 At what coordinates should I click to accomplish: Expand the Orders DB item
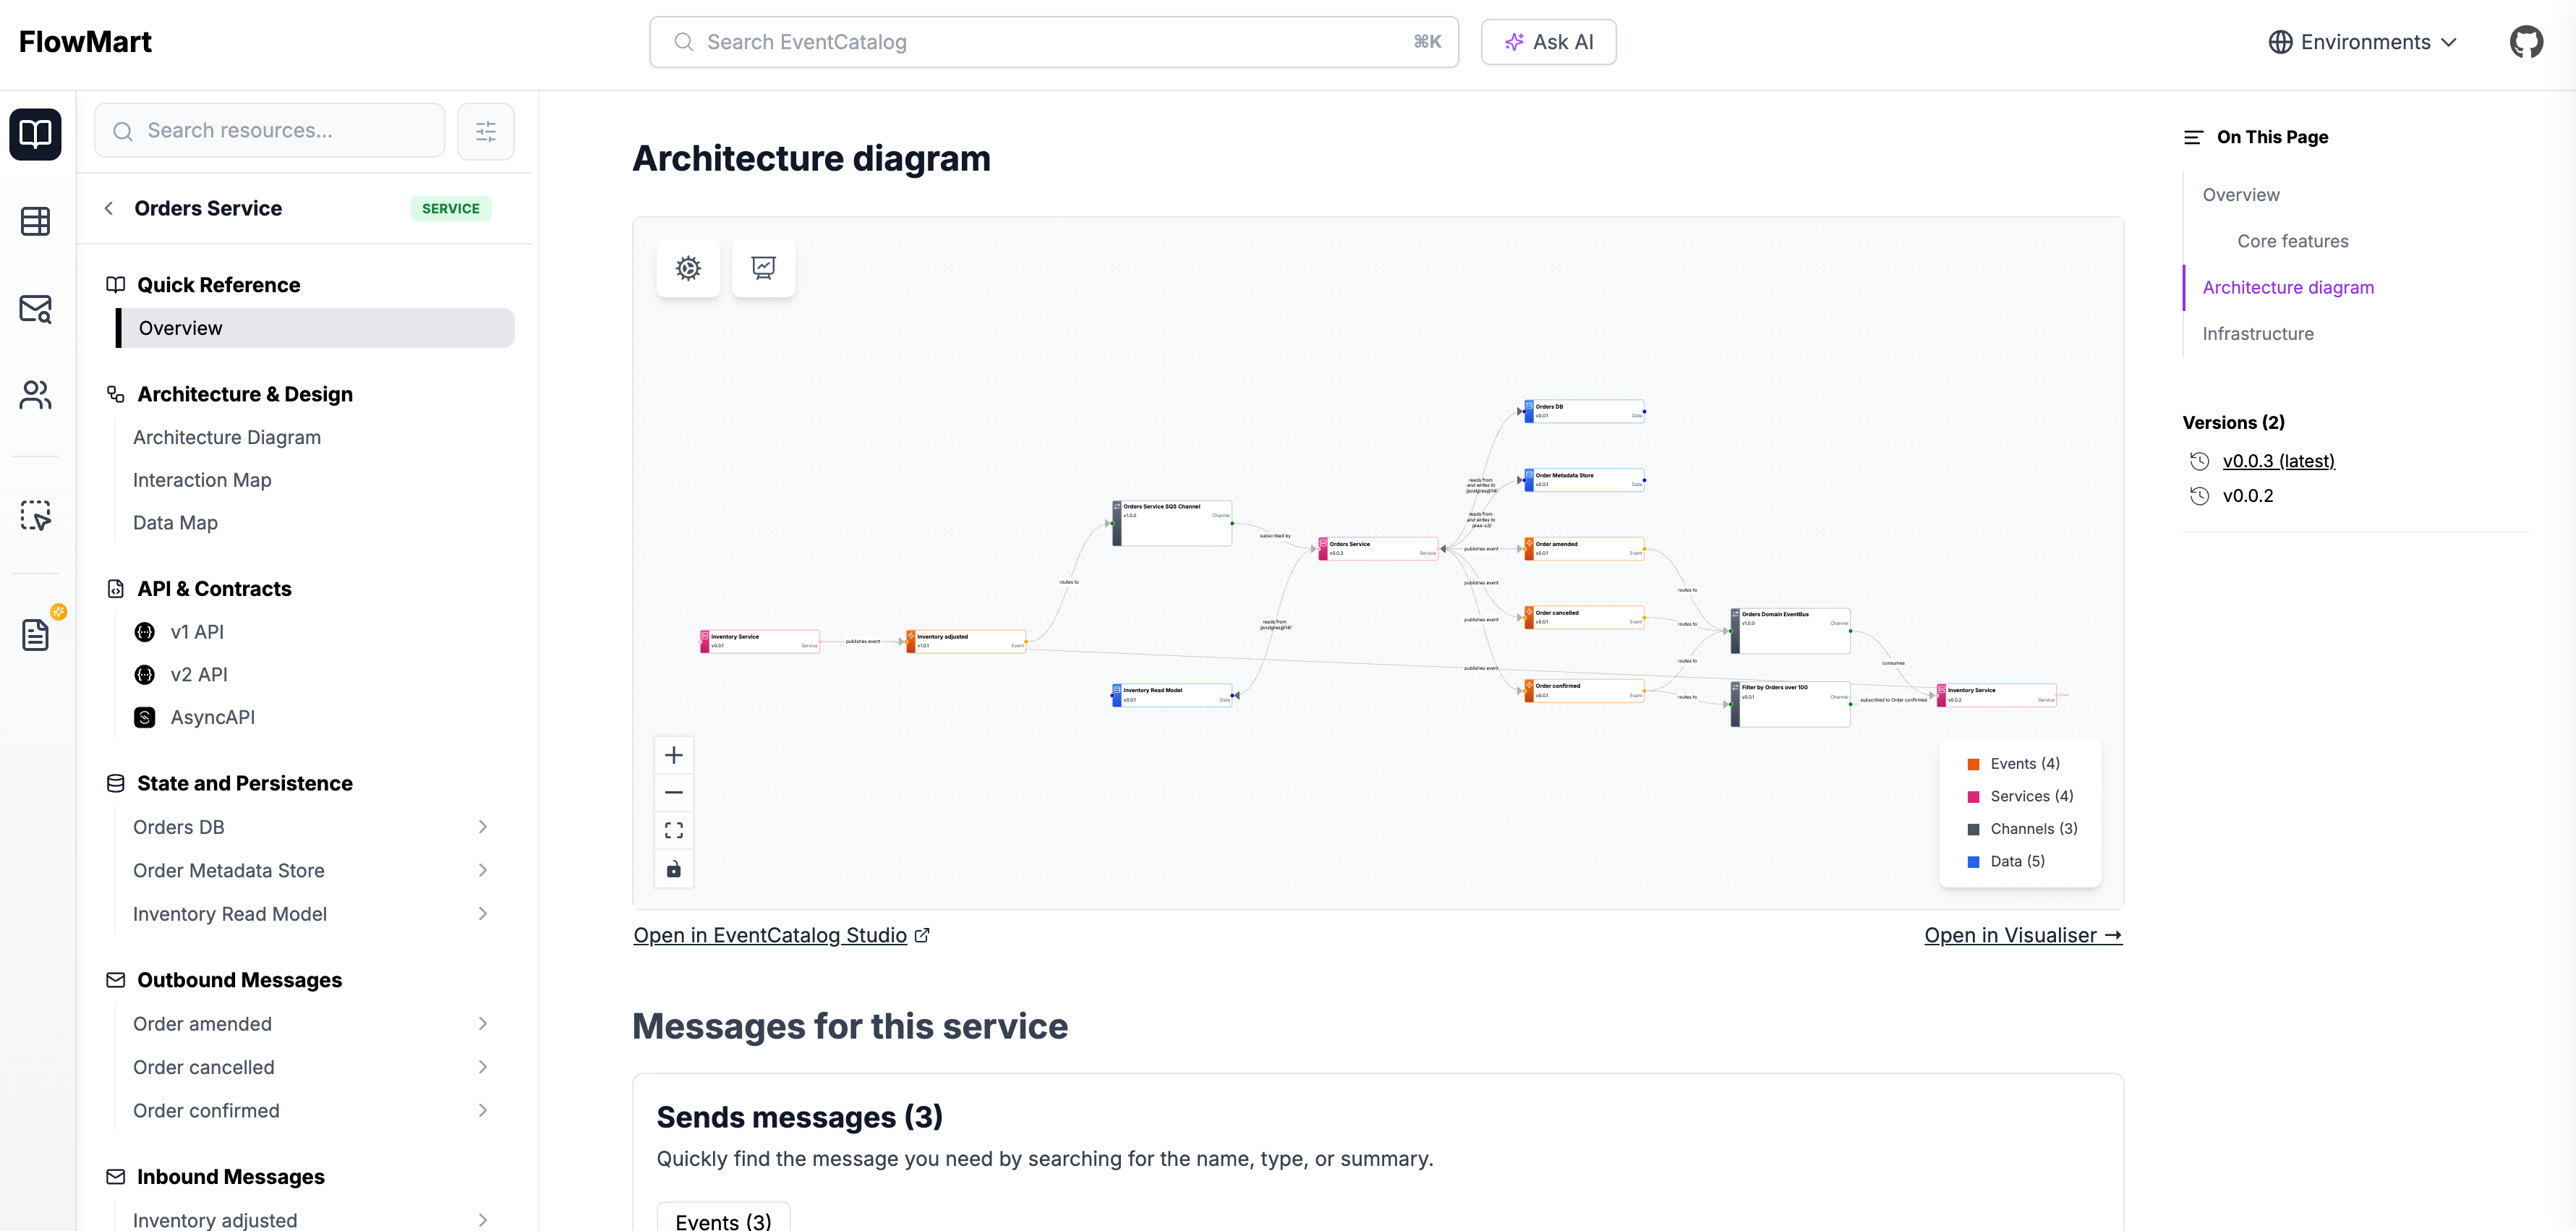click(483, 827)
